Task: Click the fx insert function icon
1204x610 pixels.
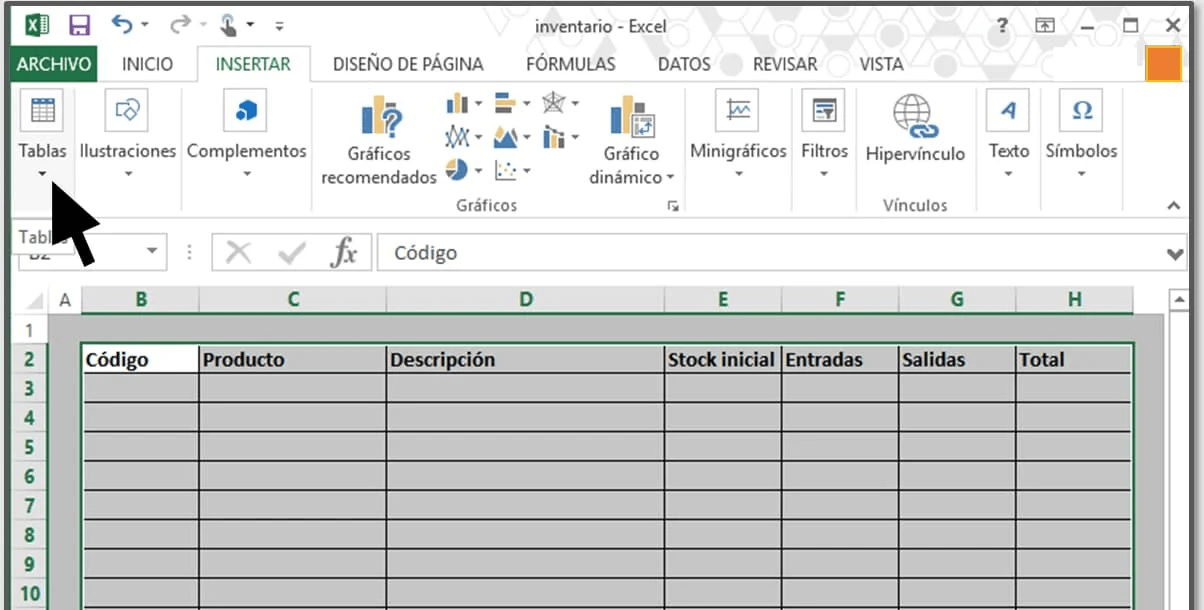Action: click(x=345, y=252)
